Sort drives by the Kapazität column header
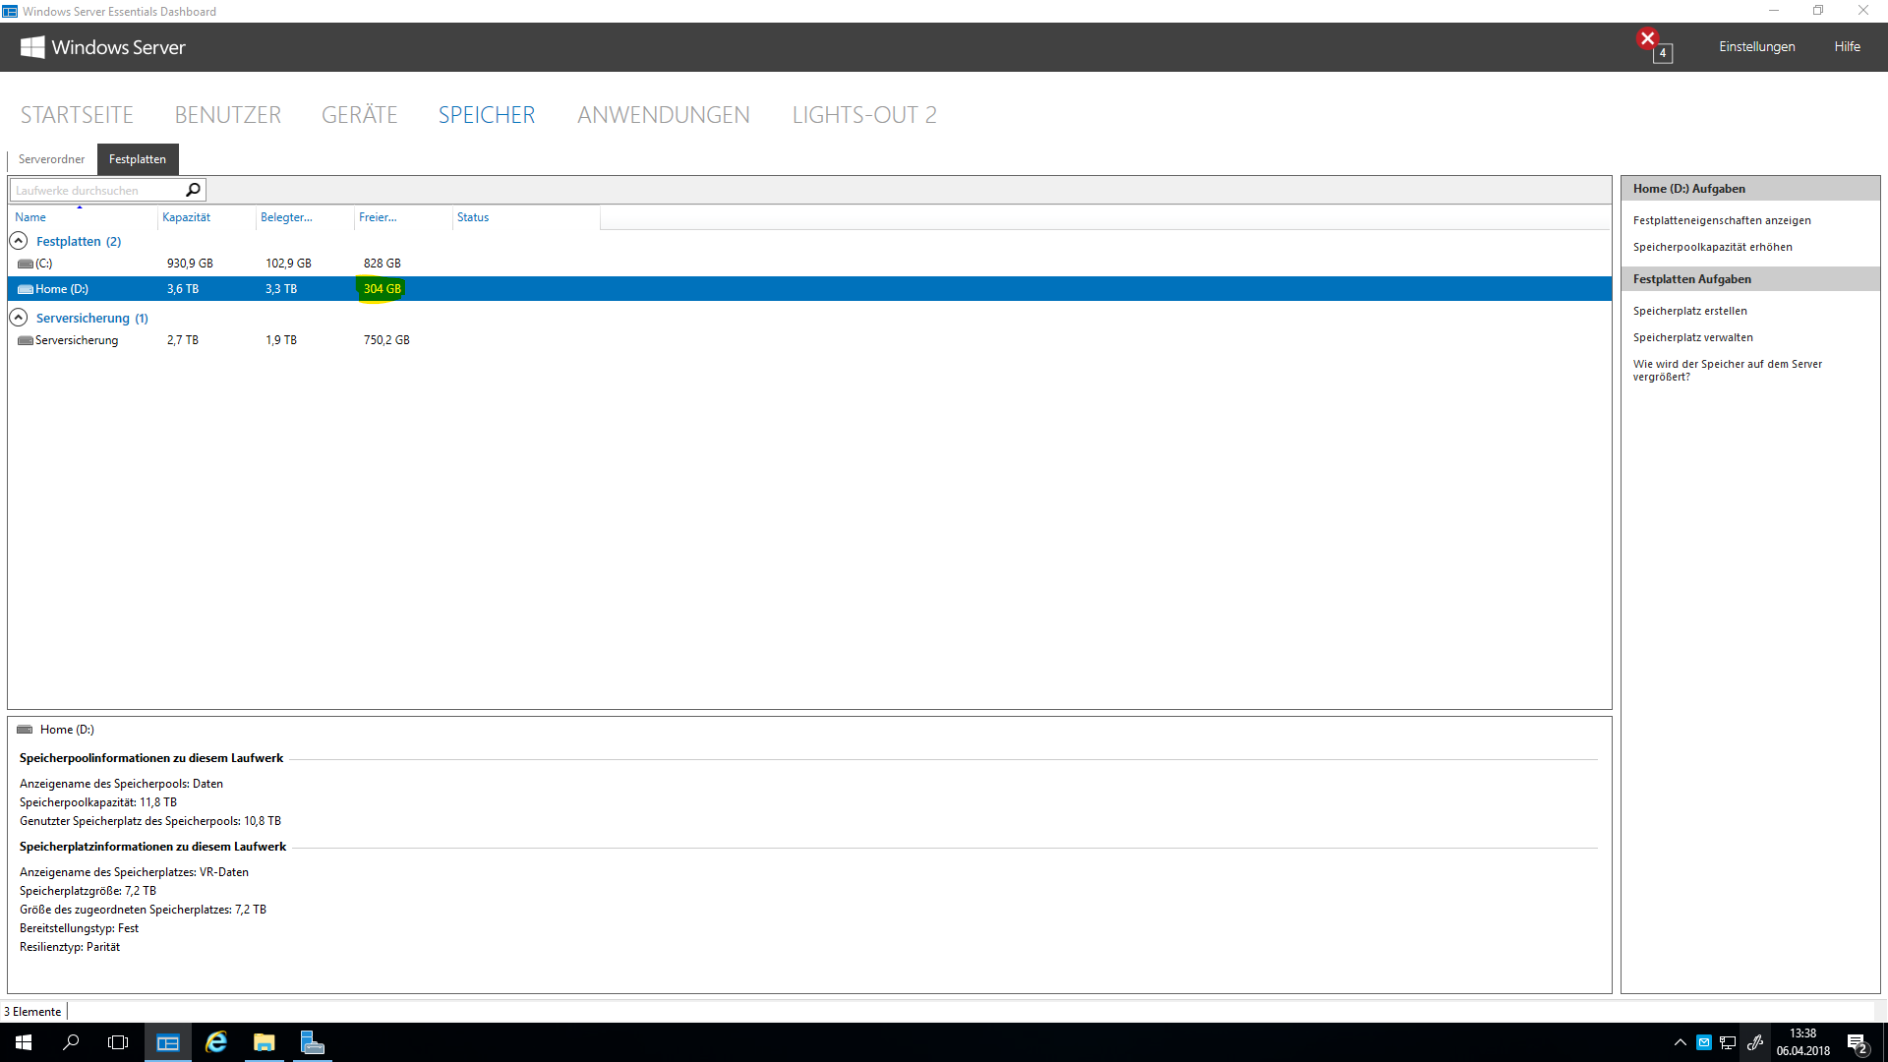This screenshot has width=1888, height=1062. (188, 217)
